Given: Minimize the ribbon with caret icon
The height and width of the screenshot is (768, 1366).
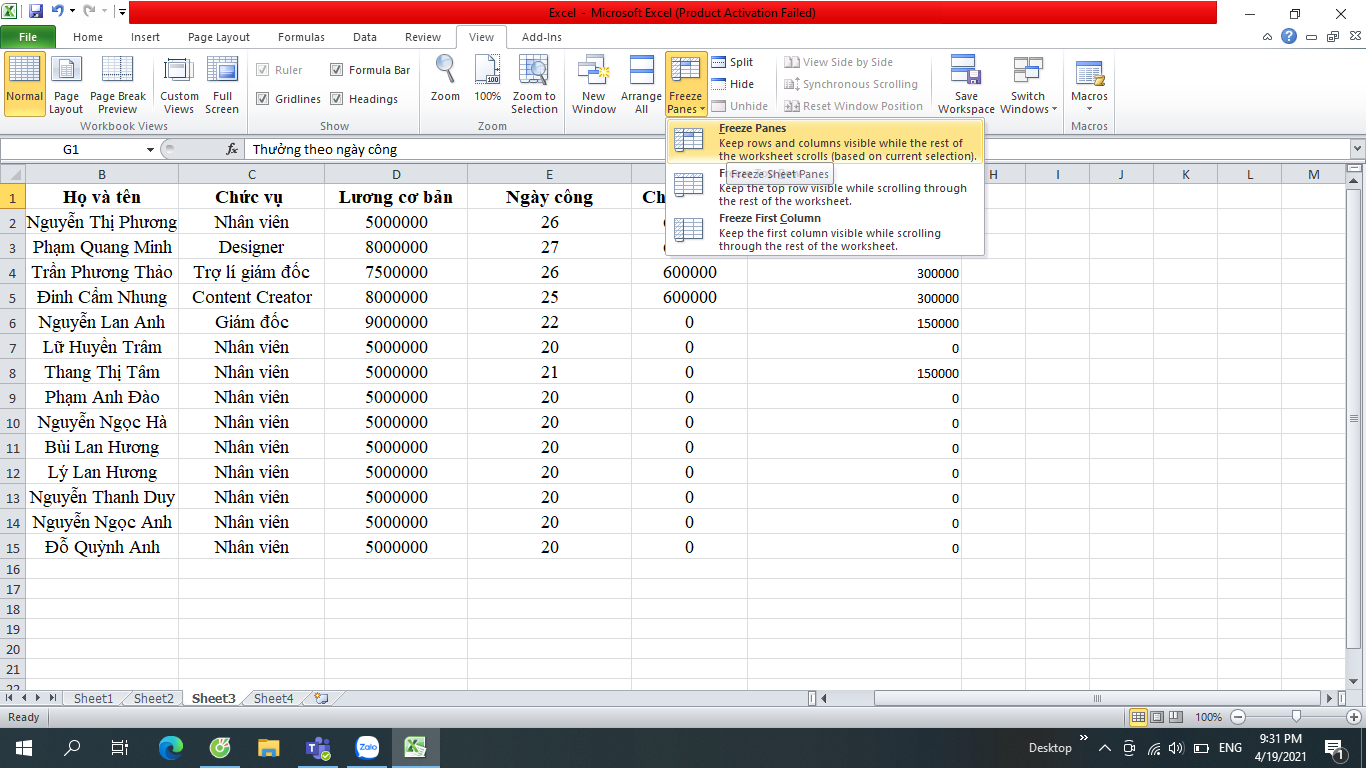Looking at the screenshot, I should point(1268,37).
